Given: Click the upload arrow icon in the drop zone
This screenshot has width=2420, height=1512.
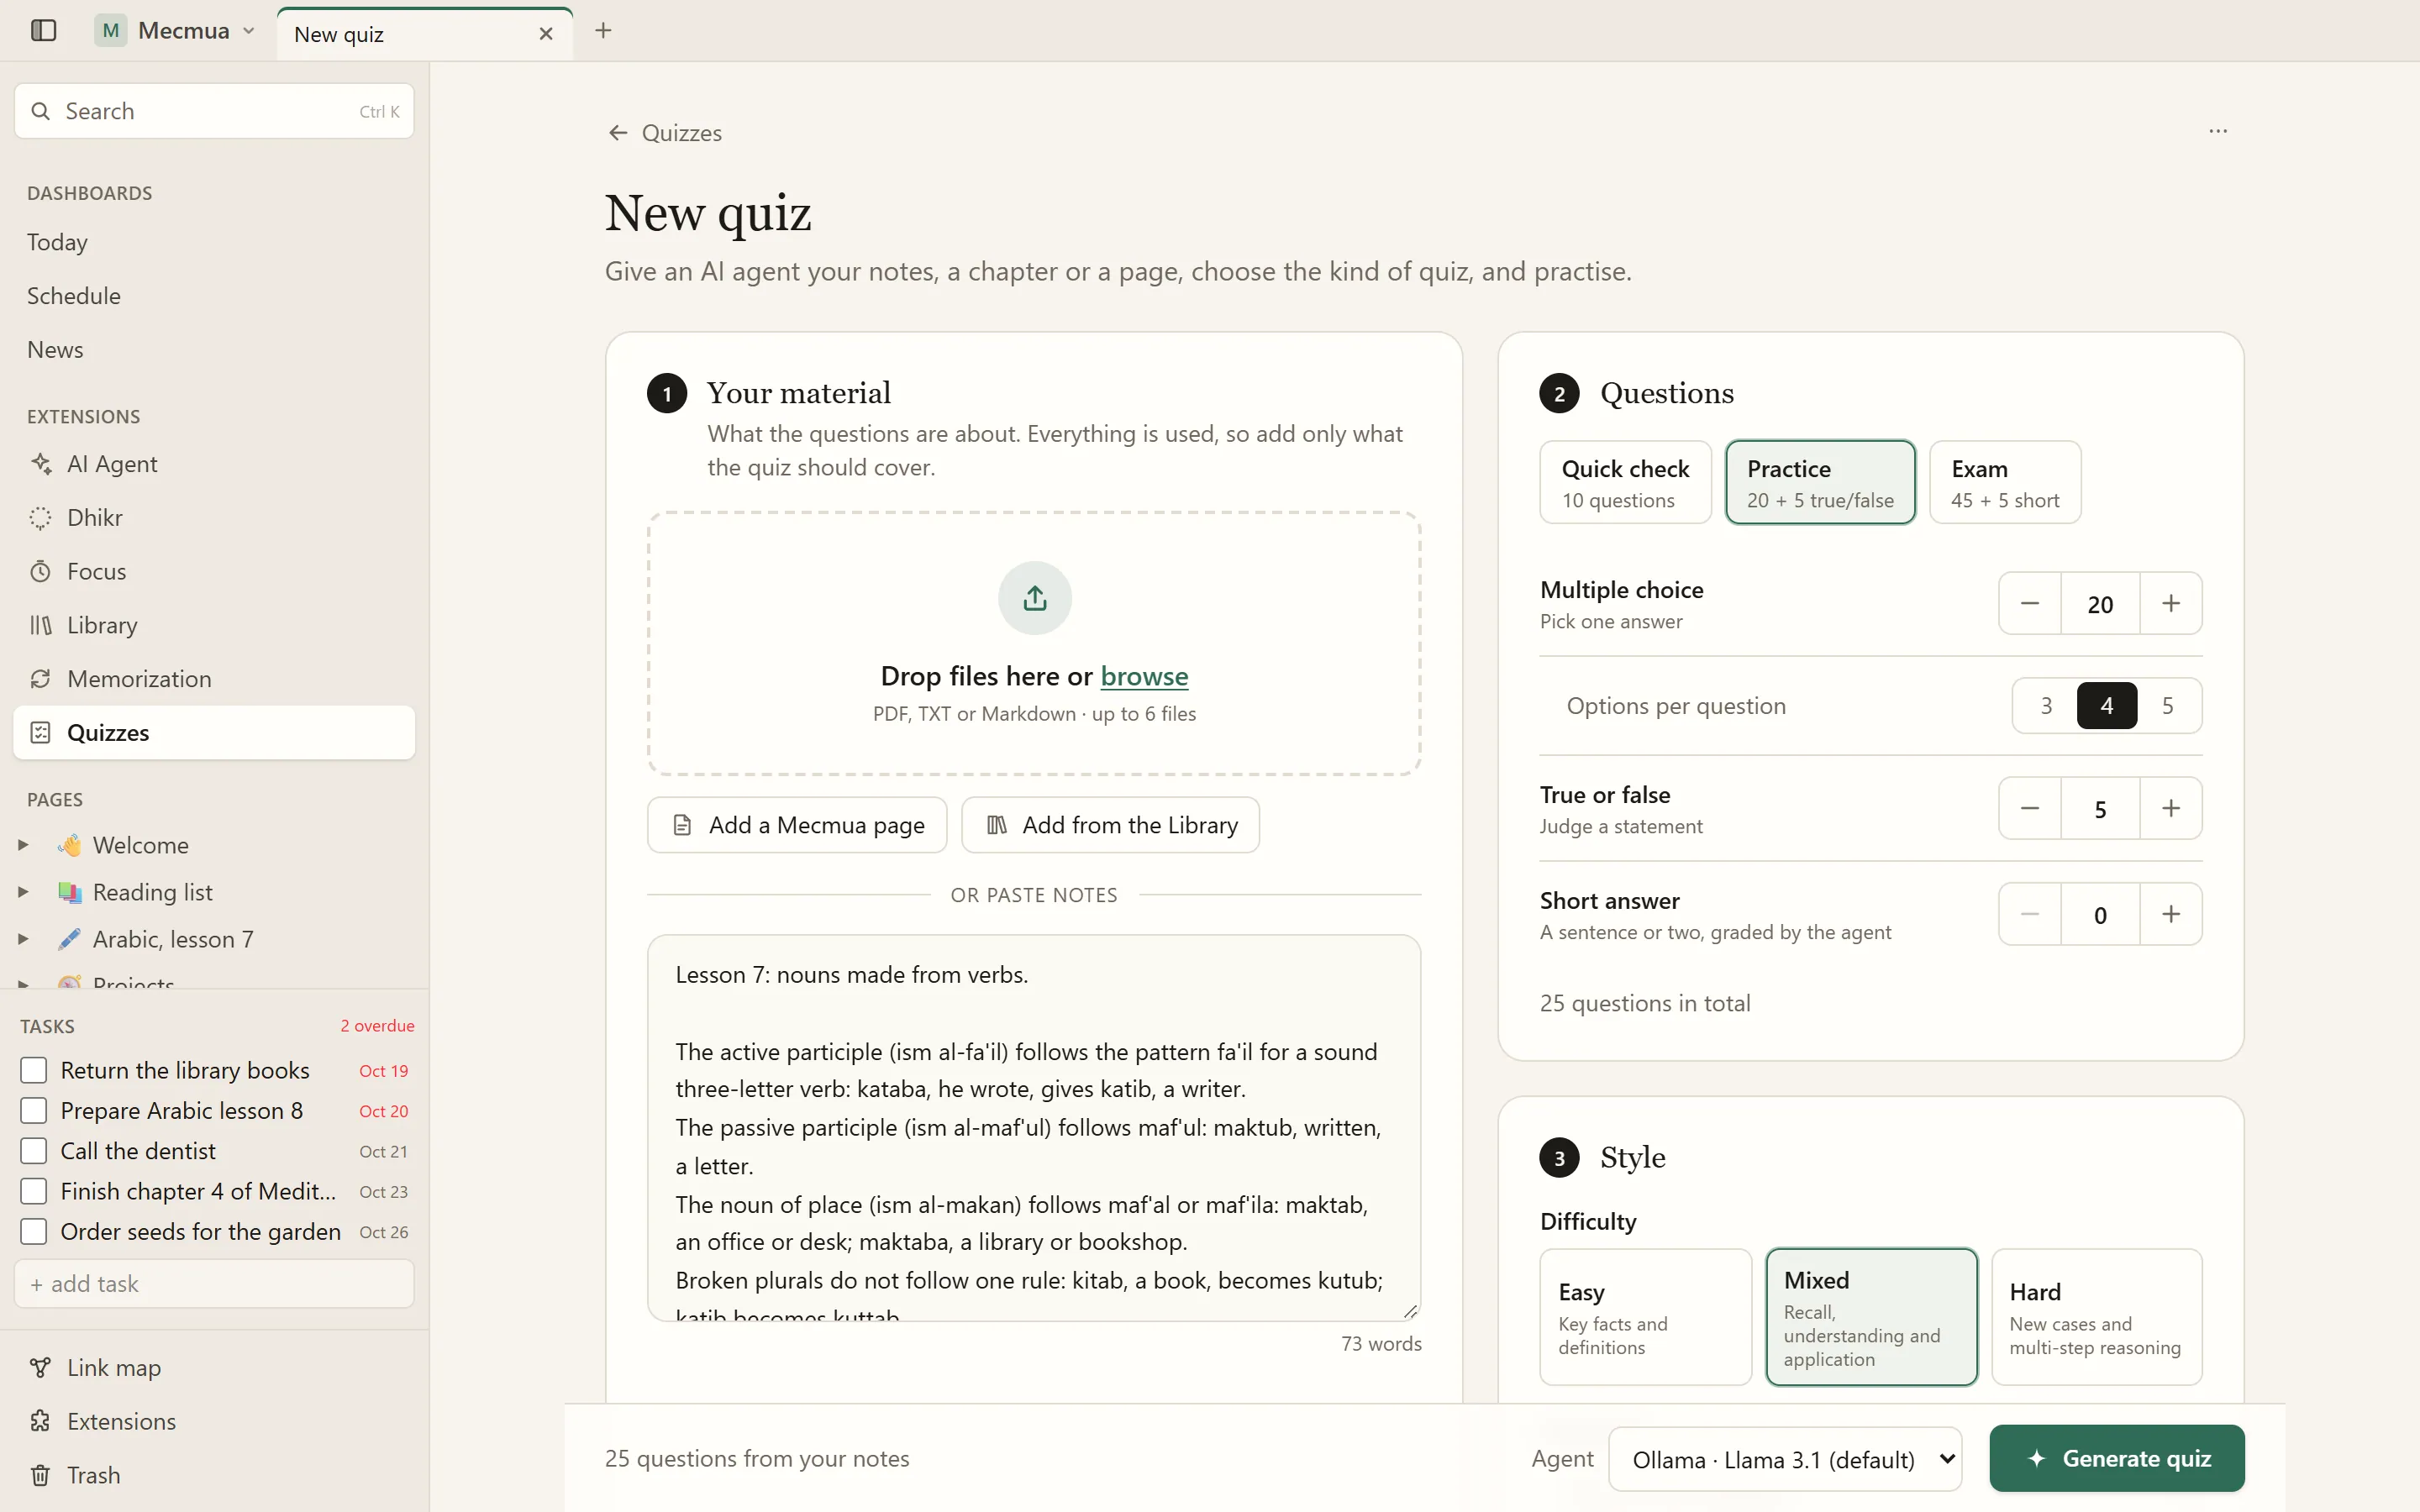Looking at the screenshot, I should tap(1035, 598).
